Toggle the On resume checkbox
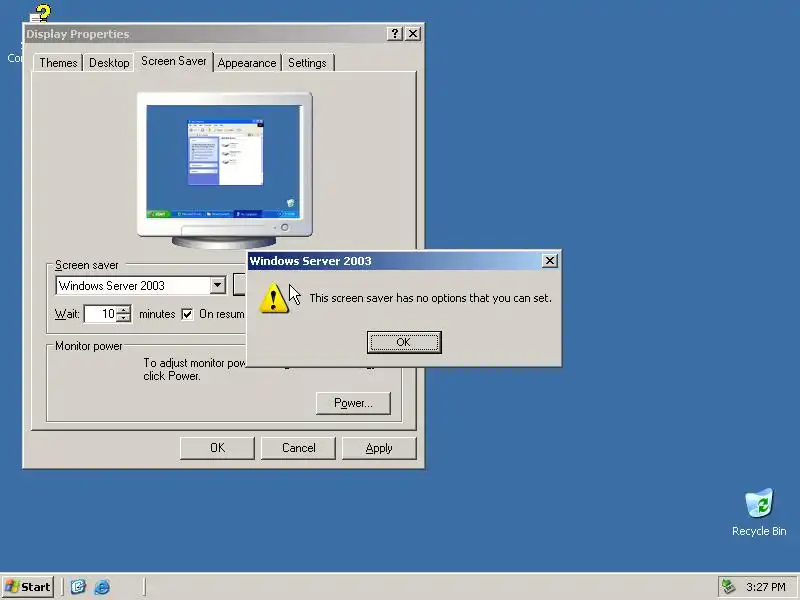Screen dimensions: 800x600 [x=187, y=314]
